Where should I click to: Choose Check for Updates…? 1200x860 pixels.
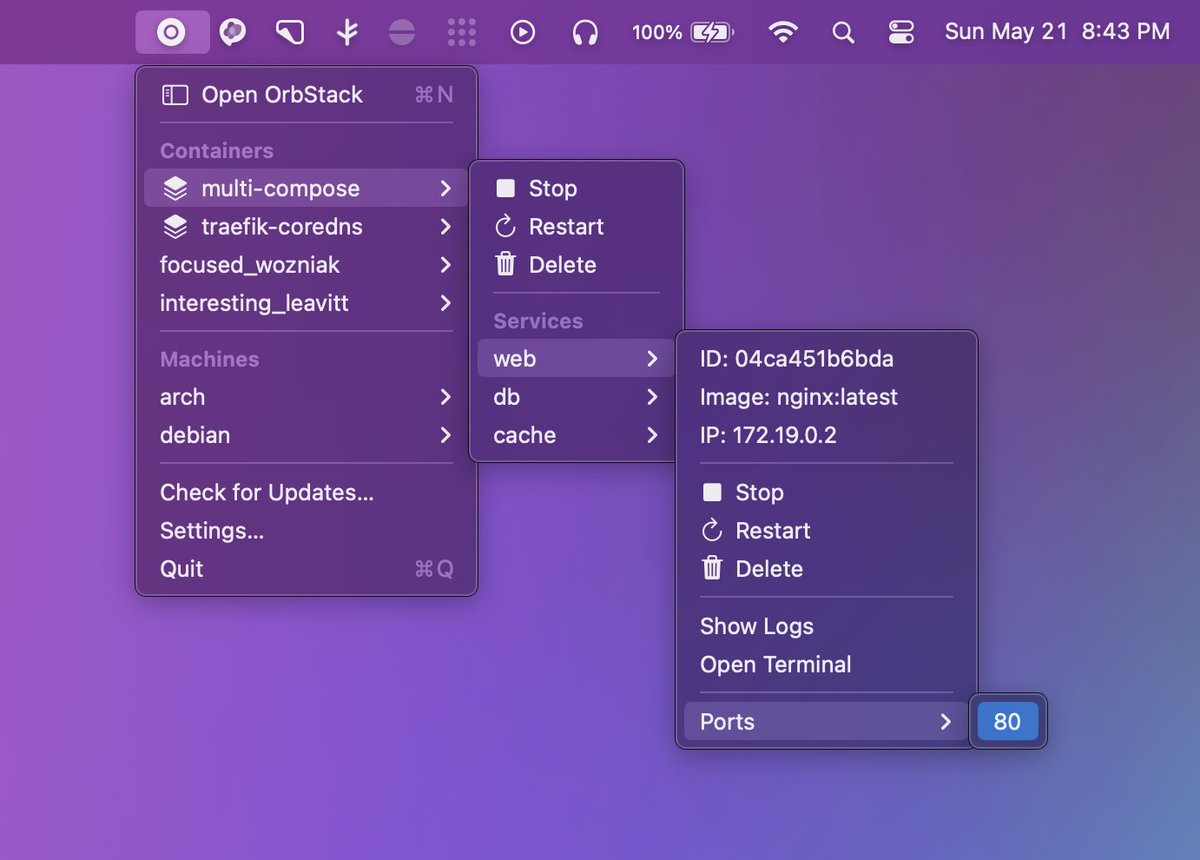(x=306, y=492)
